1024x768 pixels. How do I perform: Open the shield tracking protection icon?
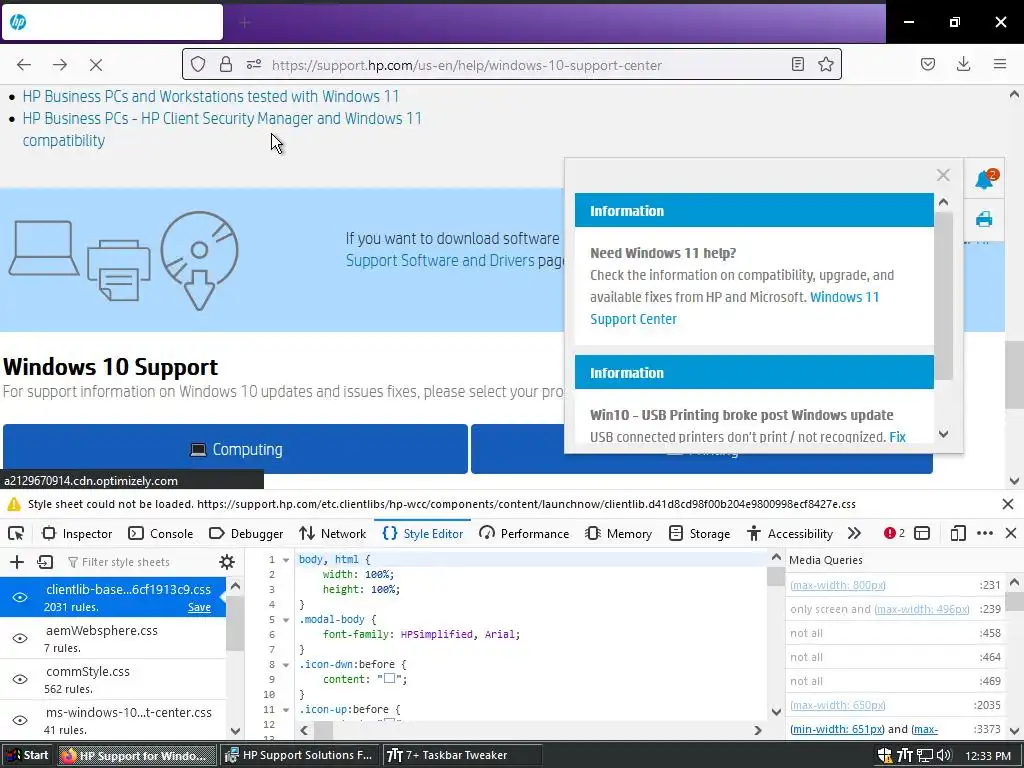pyautogui.click(x=198, y=64)
